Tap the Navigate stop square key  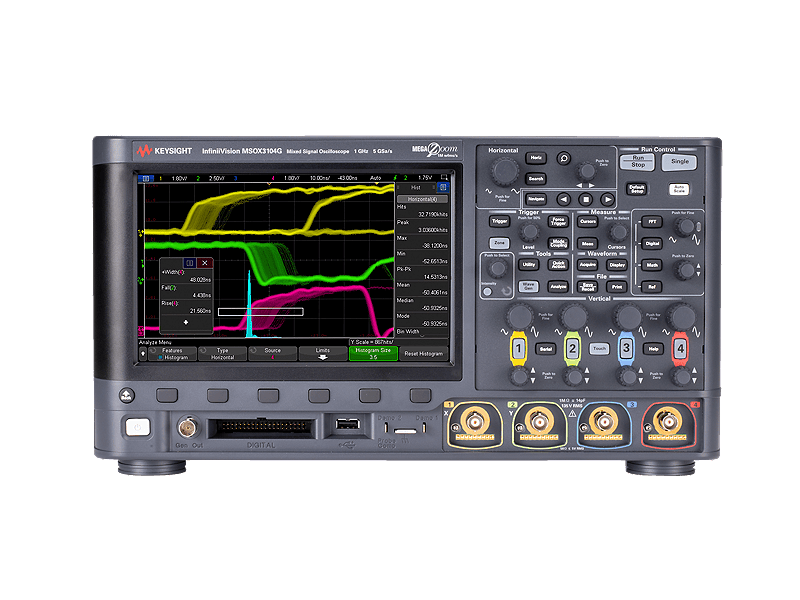(x=586, y=199)
